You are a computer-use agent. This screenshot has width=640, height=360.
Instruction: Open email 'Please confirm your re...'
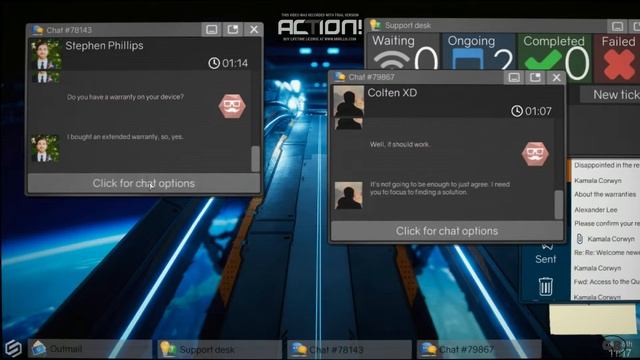606,224
